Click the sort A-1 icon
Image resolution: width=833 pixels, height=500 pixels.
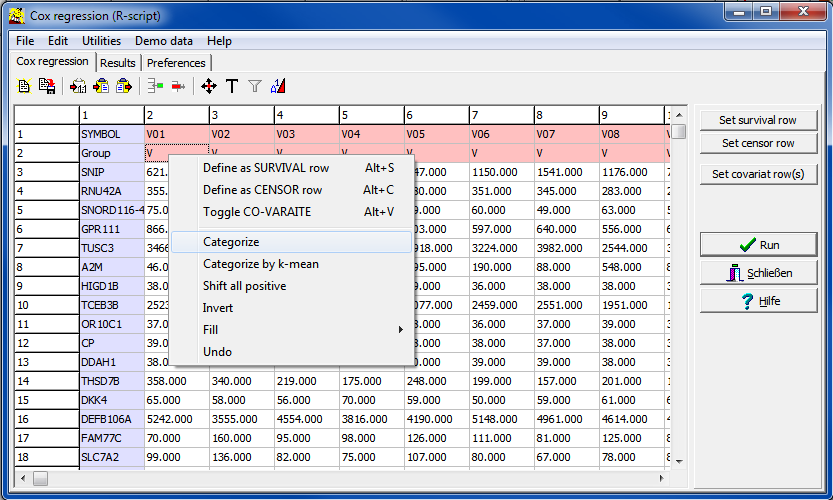point(278,86)
